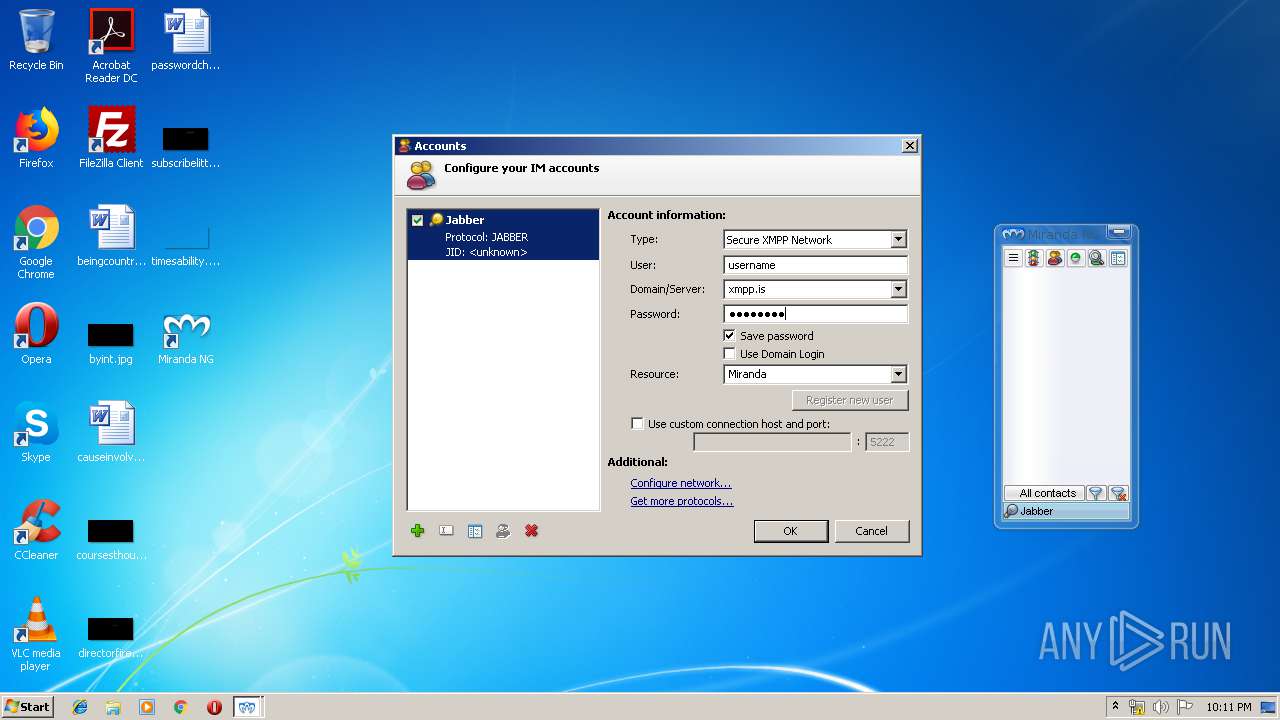1280x720 pixels.
Task: Open passwordch Word document on desktop
Action: 186,40
